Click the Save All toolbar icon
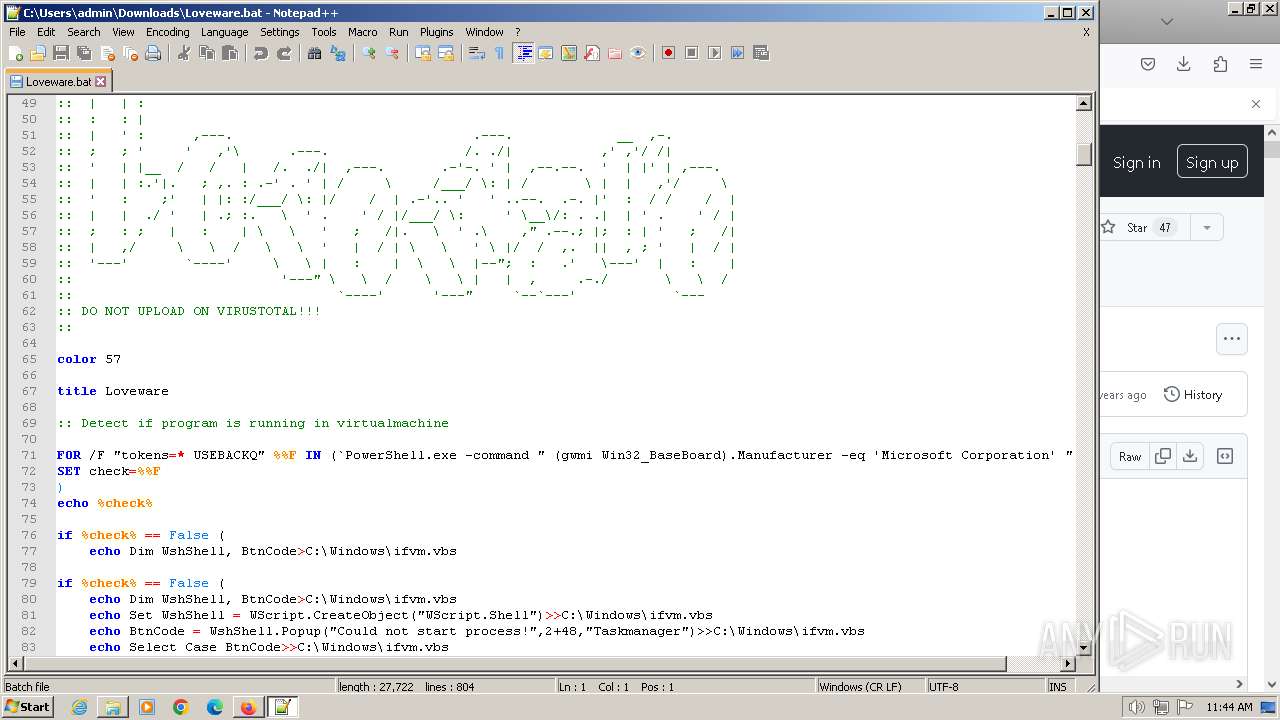The image size is (1280, 720). click(84, 53)
